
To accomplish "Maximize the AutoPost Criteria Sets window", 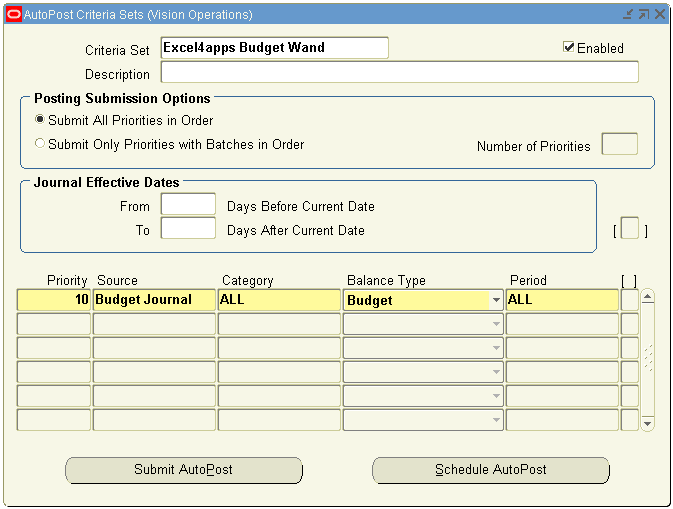I will click(x=644, y=14).
